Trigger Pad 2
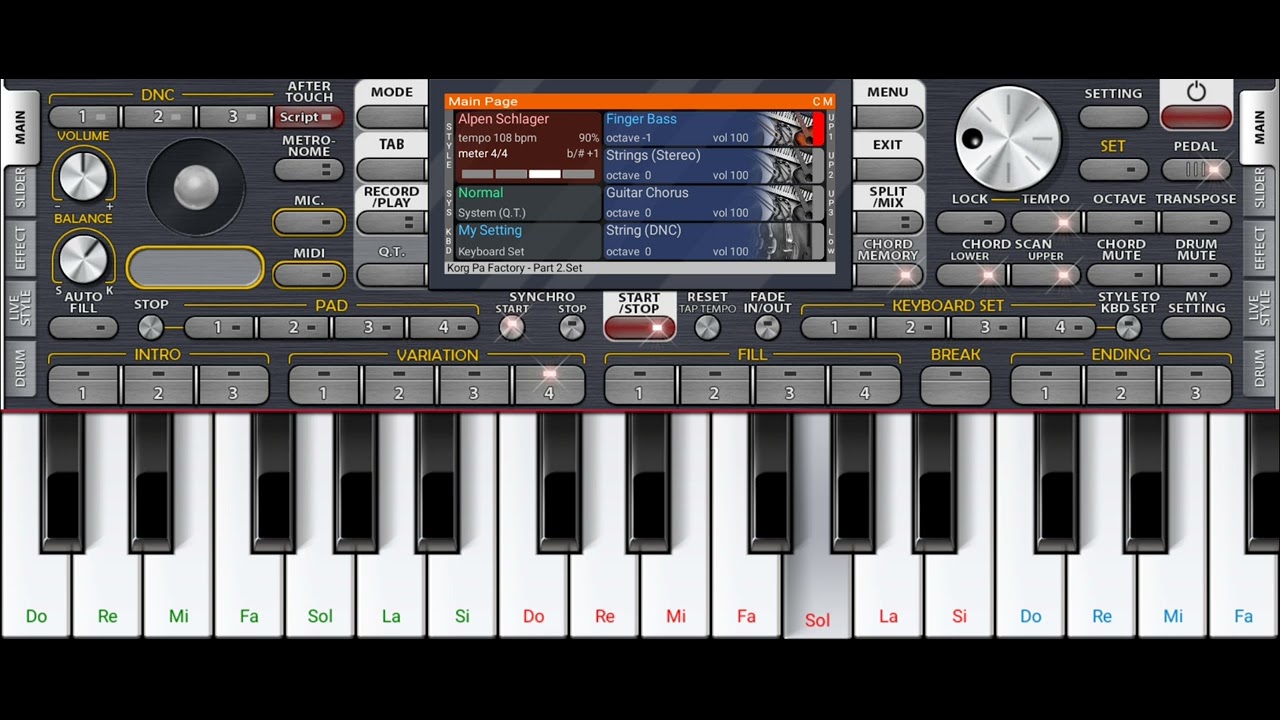The image size is (1280, 720). (295, 327)
